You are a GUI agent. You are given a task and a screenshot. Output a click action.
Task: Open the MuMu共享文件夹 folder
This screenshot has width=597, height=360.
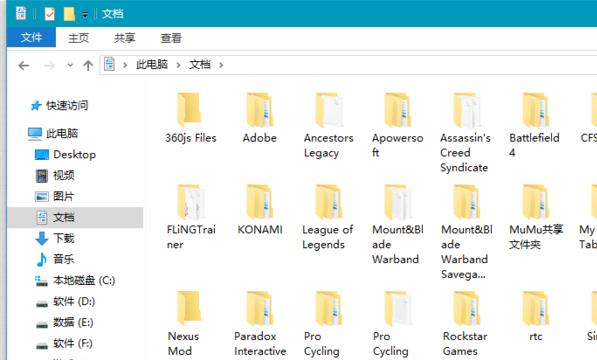pos(536,217)
